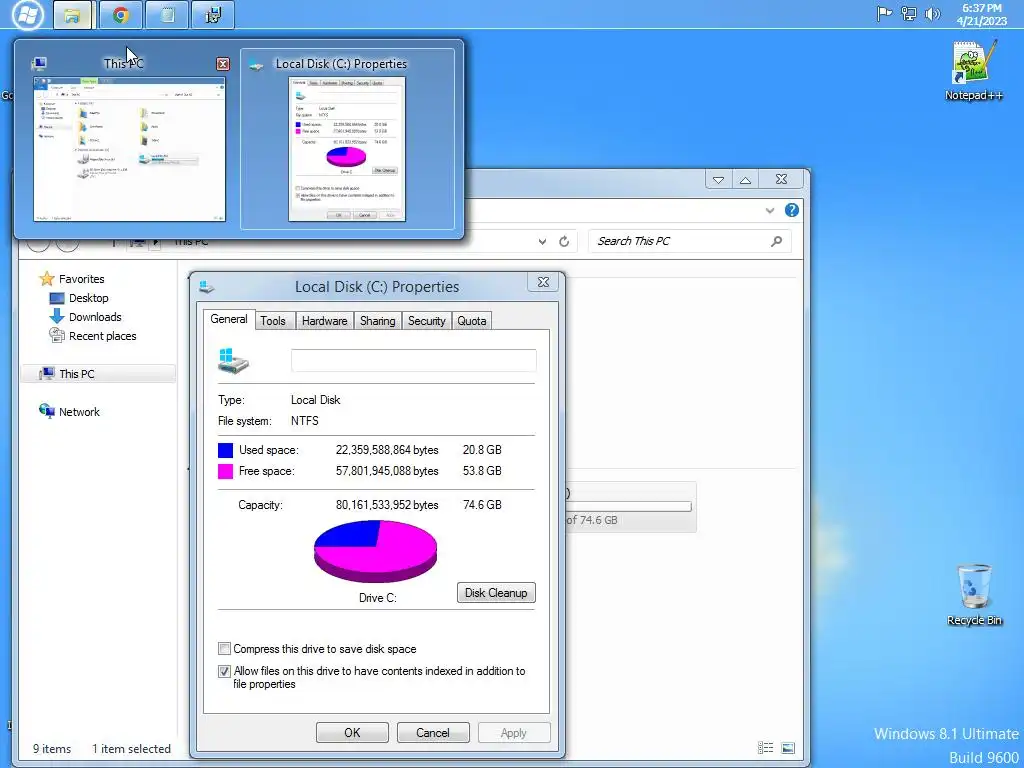The height and width of the screenshot is (768, 1024).
Task: Open the clock showing 6:37 PM
Action: (x=982, y=14)
